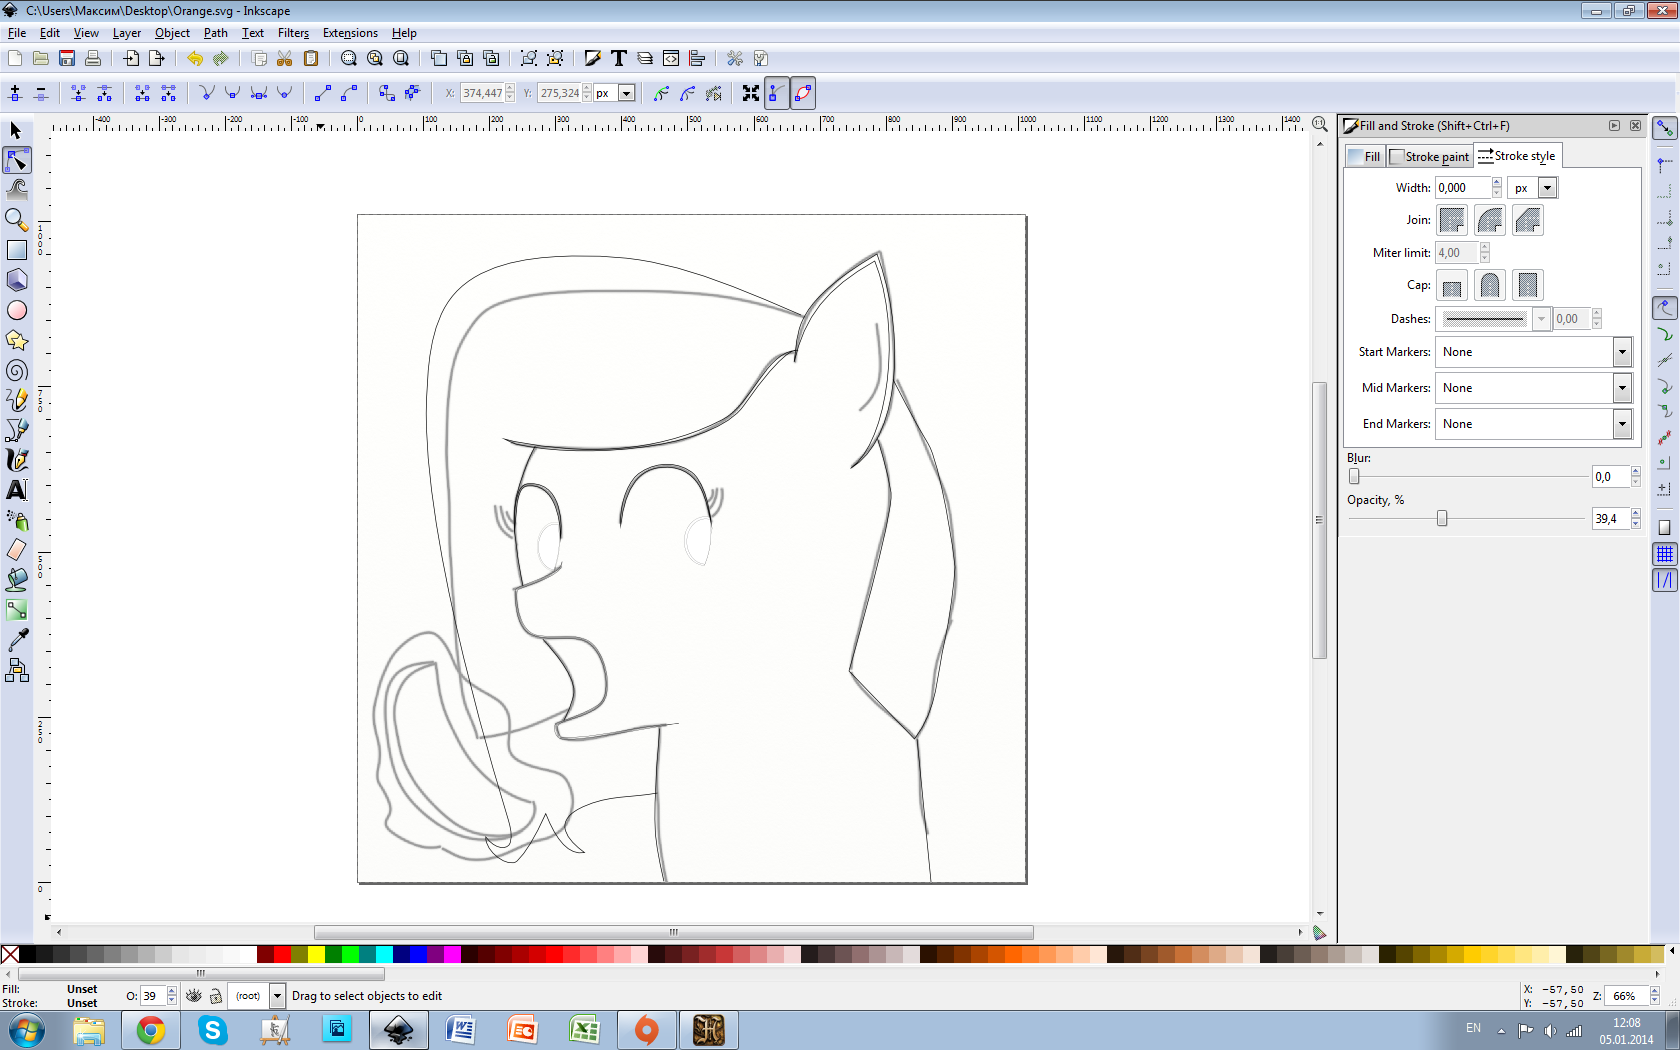Select the Pencil freehand tool
This screenshot has height=1050, width=1680.
[x=16, y=400]
